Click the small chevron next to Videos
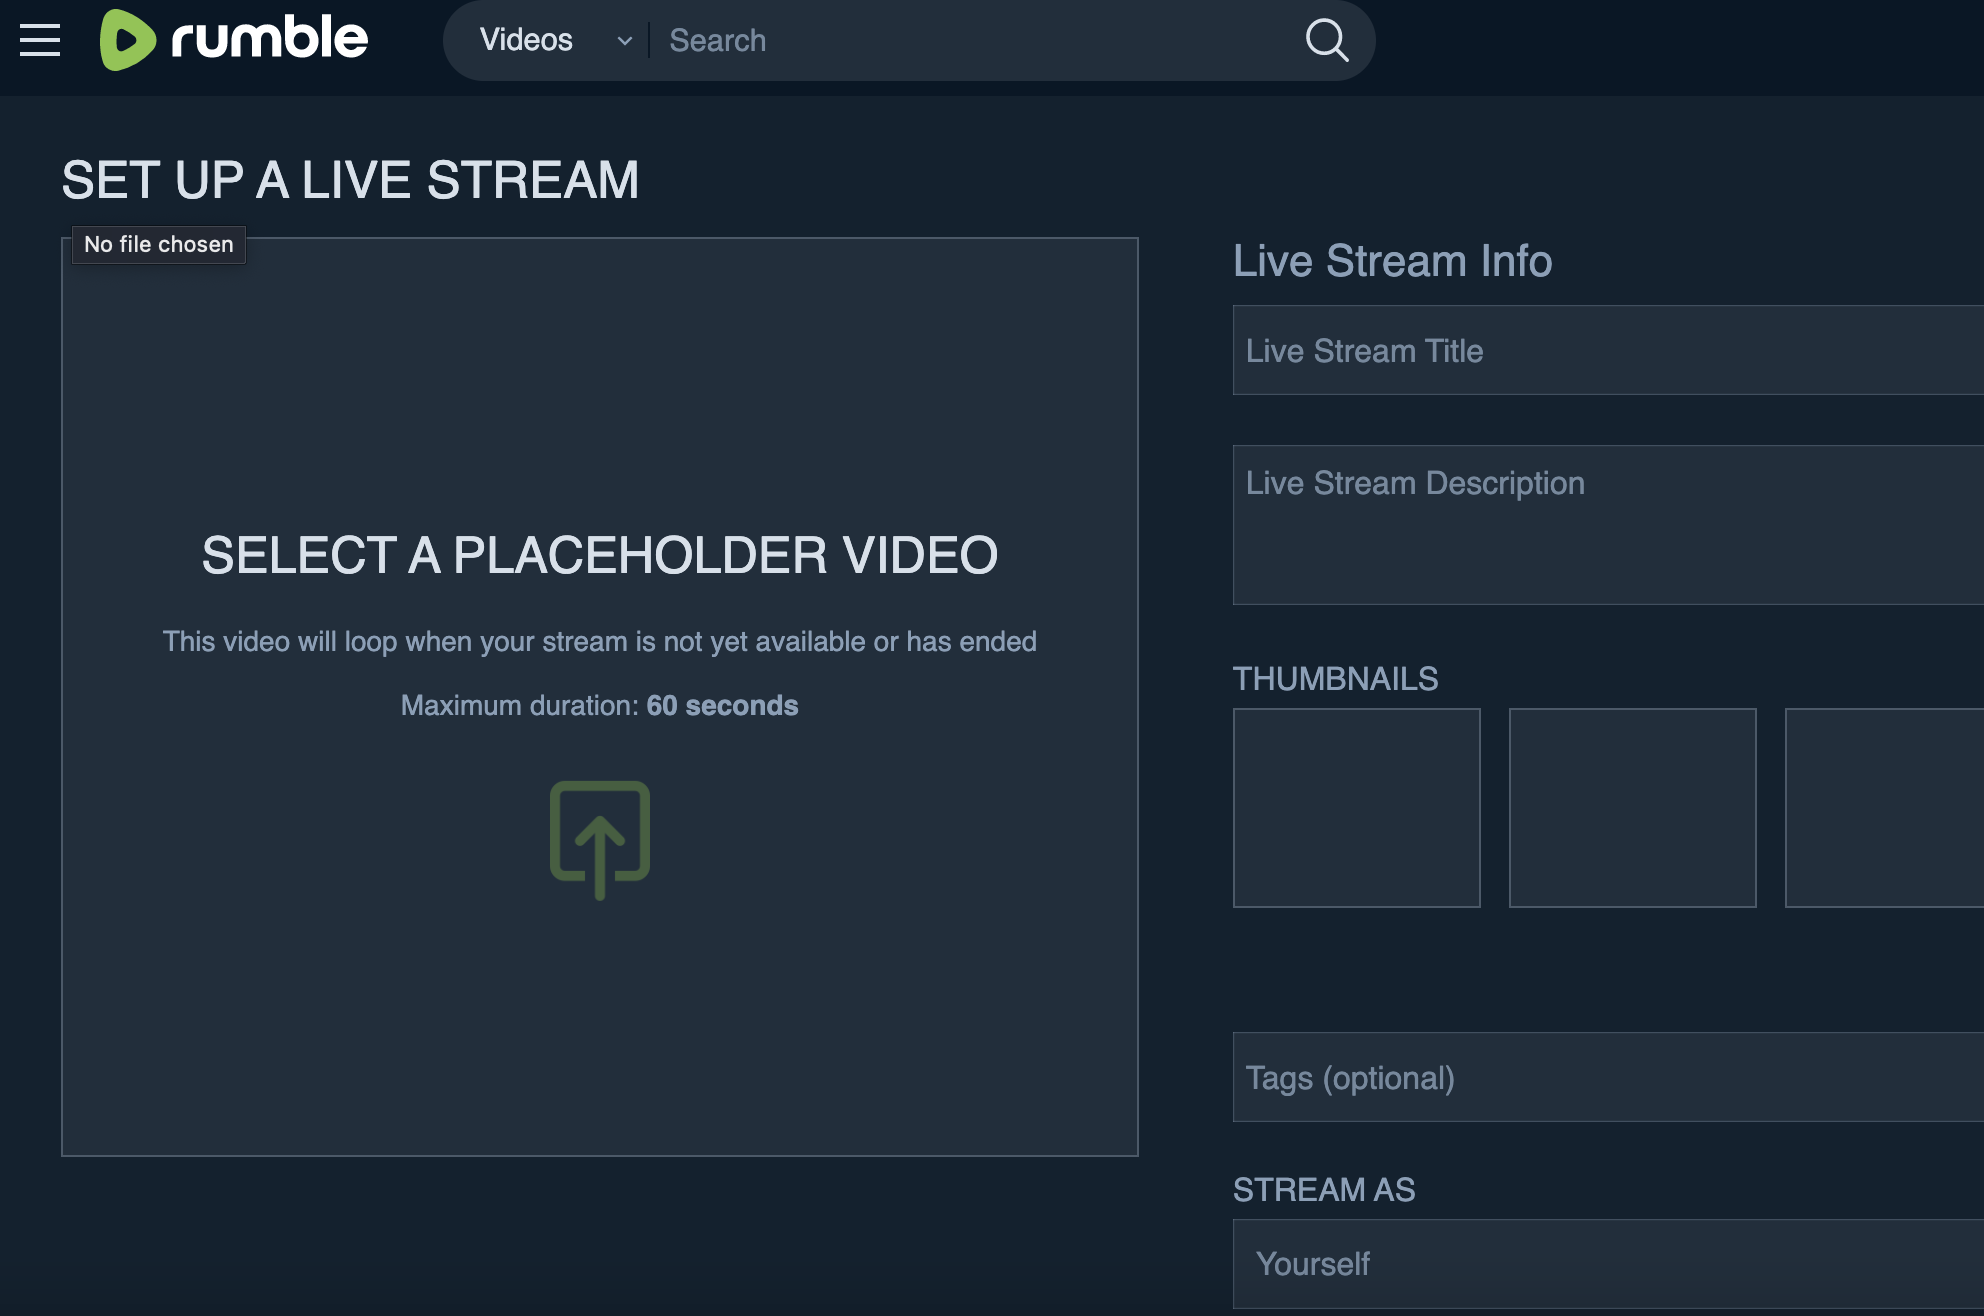Image resolution: width=1984 pixels, height=1316 pixels. (x=625, y=41)
